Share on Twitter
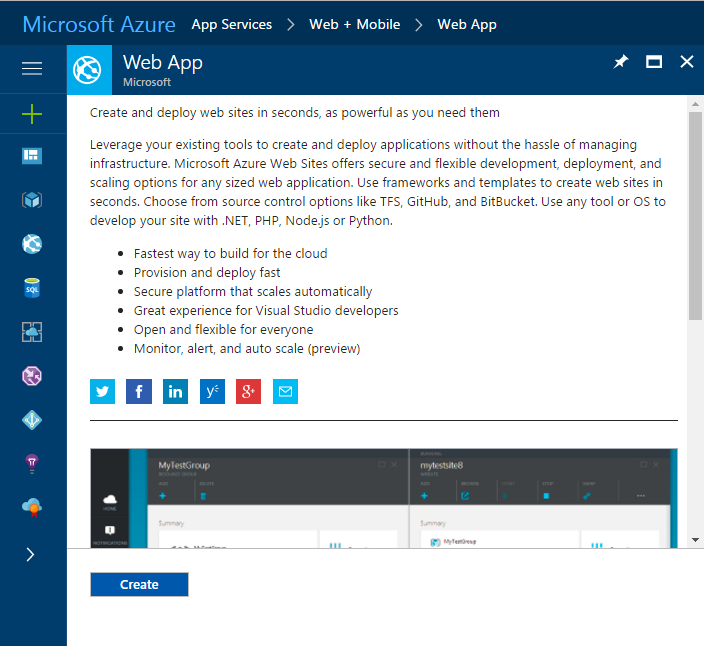The image size is (704, 646). pyautogui.click(x=102, y=391)
